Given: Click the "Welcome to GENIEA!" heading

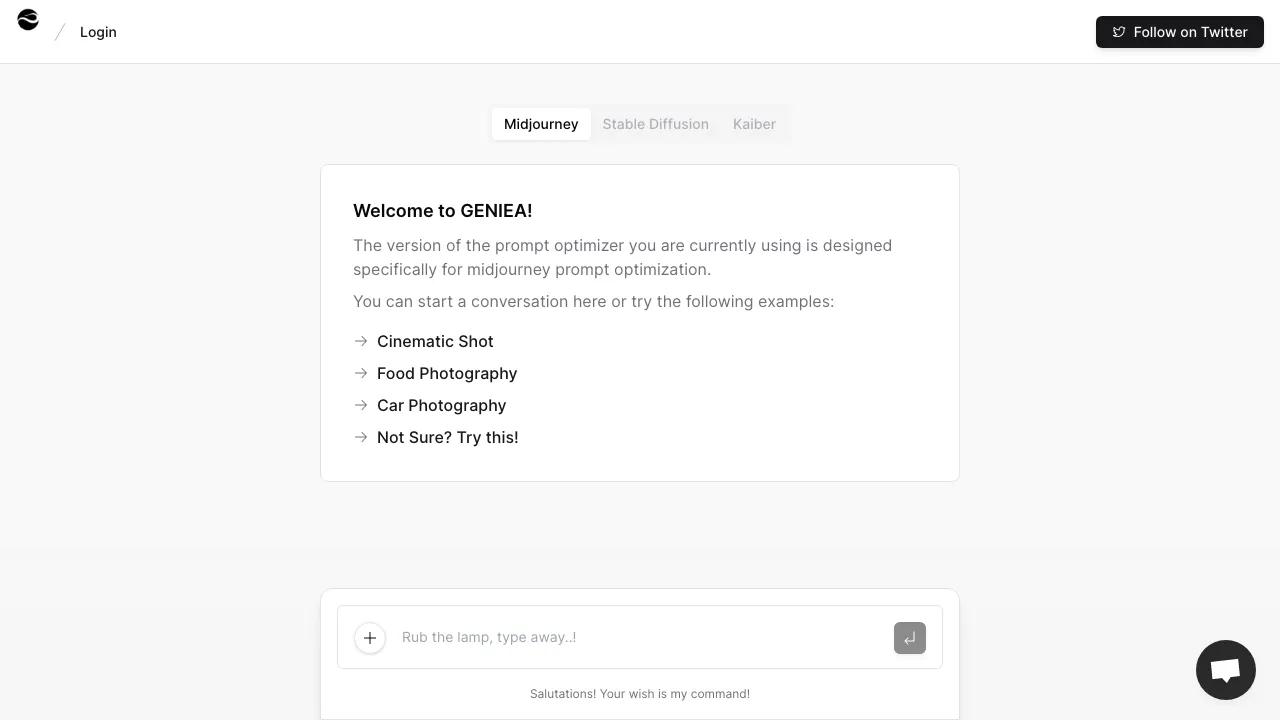Looking at the screenshot, I should (442, 211).
